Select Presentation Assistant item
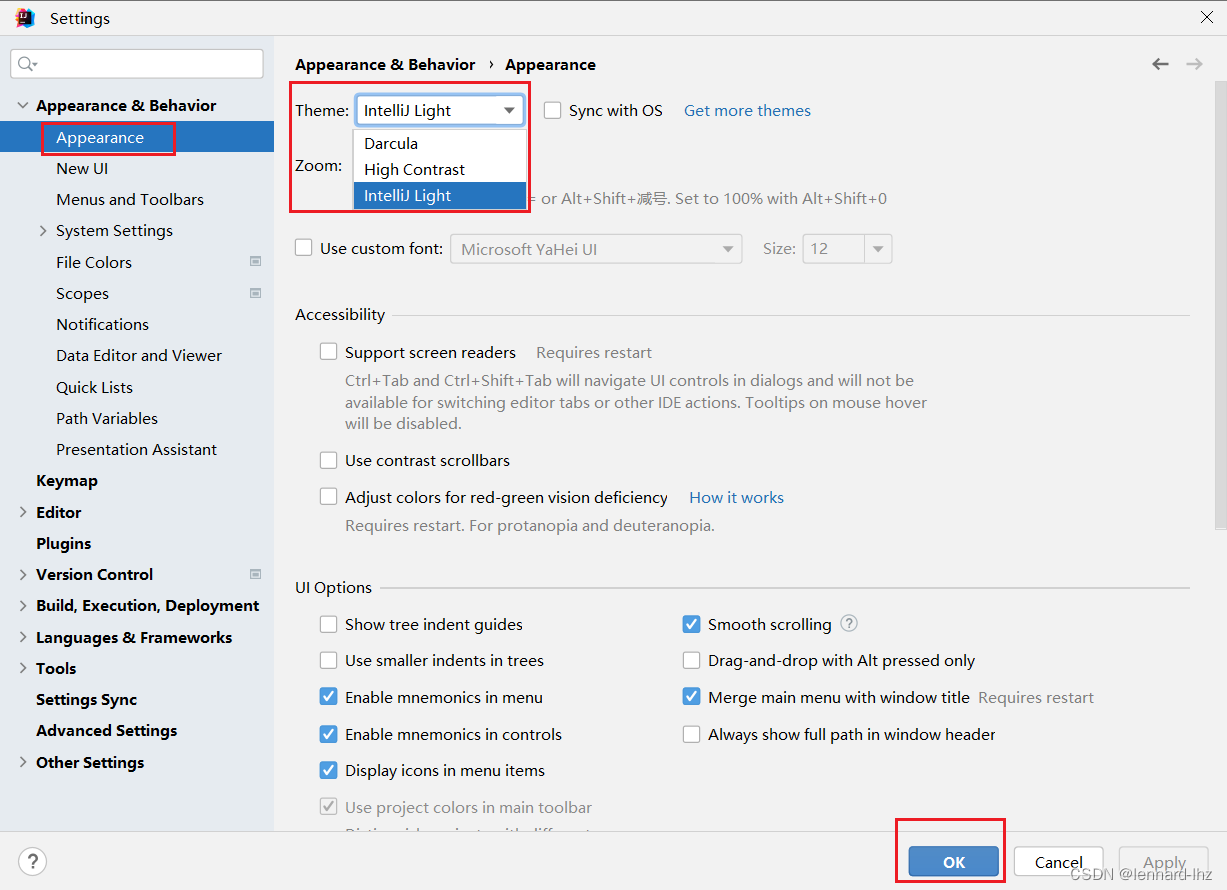The width and height of the screenshot is (1227, 890). [x=137, y=449]
